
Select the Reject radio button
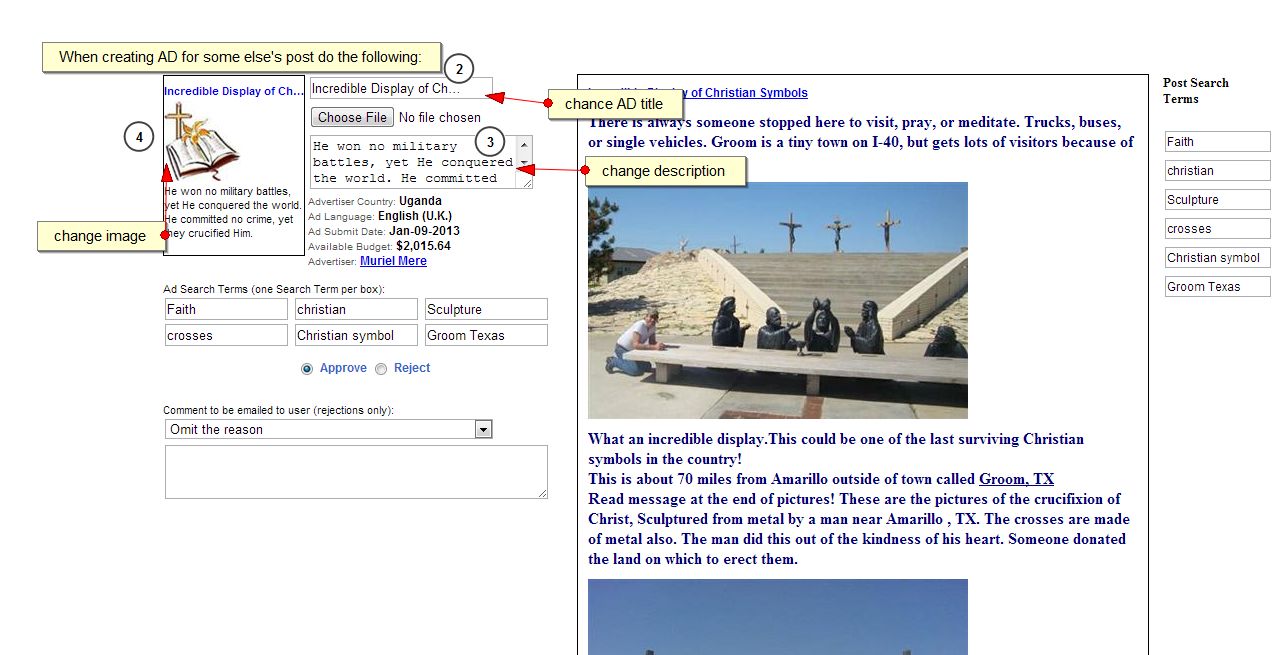click(x=381, y=369)
